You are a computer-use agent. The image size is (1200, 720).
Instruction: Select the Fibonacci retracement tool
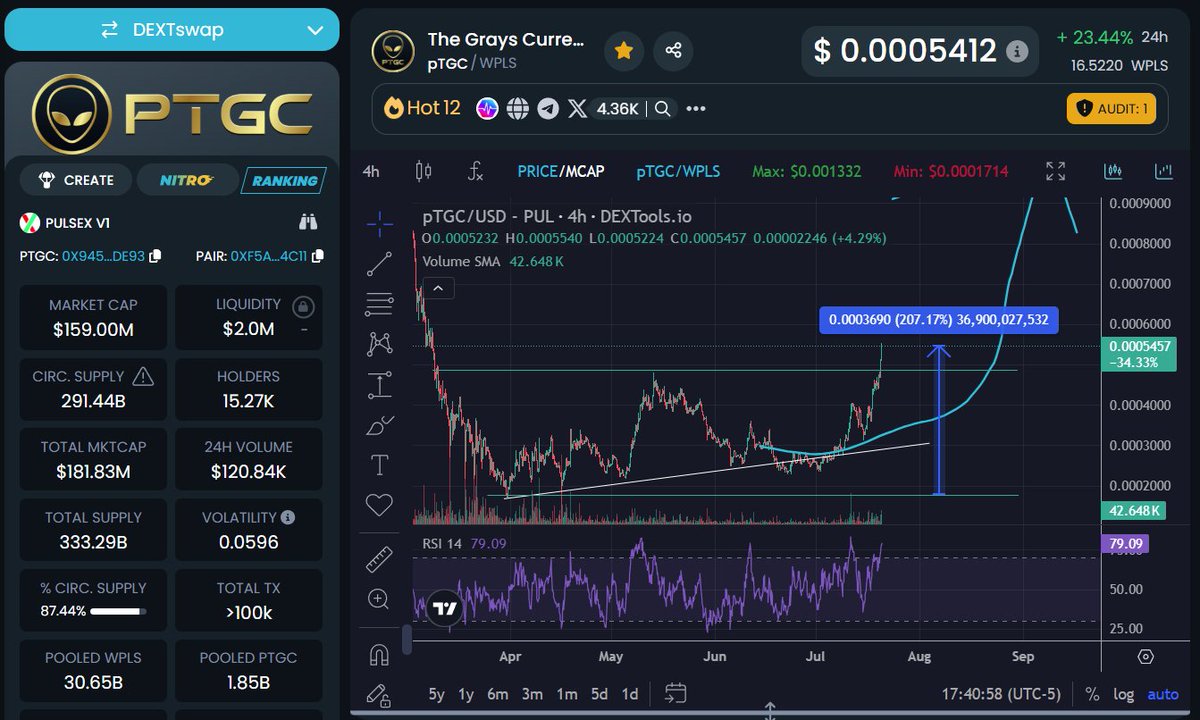tap(379, 303)
